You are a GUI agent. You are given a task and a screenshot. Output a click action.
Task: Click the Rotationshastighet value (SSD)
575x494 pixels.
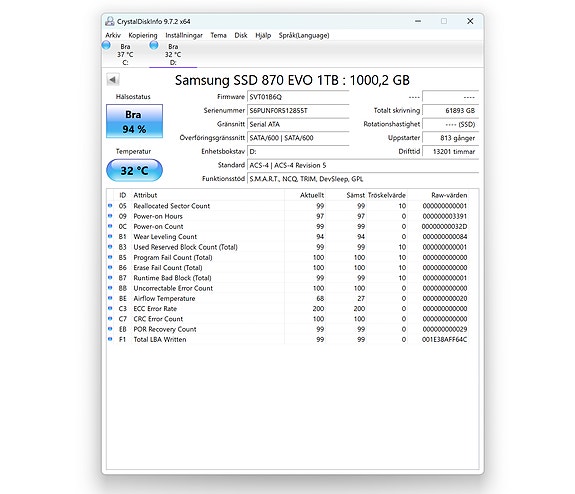[450, 124]
